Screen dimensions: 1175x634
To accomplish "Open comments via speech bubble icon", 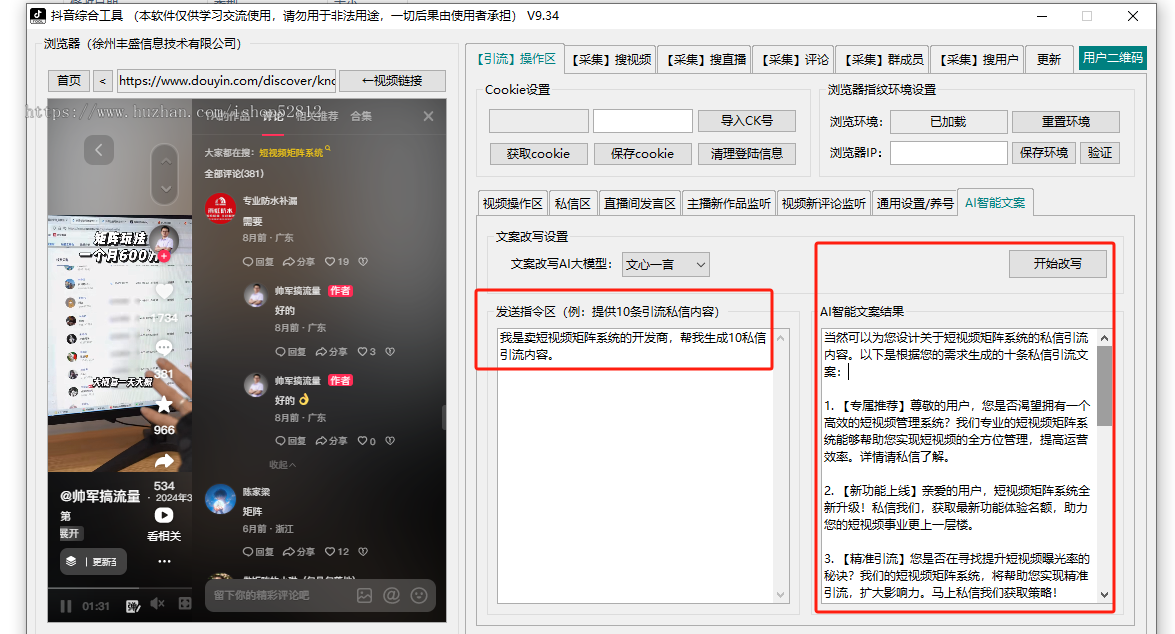I will [x=164, y=348].
